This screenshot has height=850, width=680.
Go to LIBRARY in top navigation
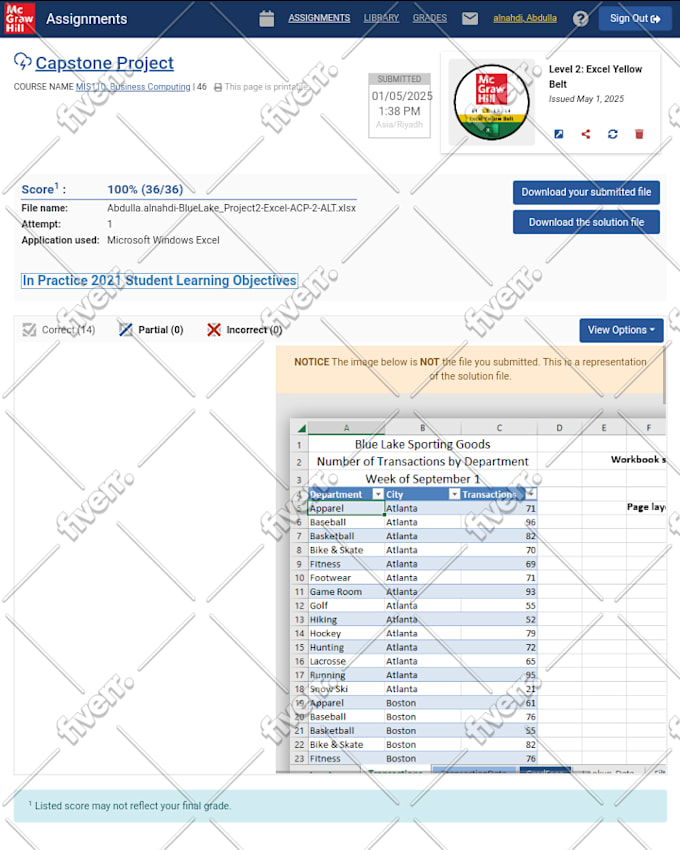[x=381, y=18]
